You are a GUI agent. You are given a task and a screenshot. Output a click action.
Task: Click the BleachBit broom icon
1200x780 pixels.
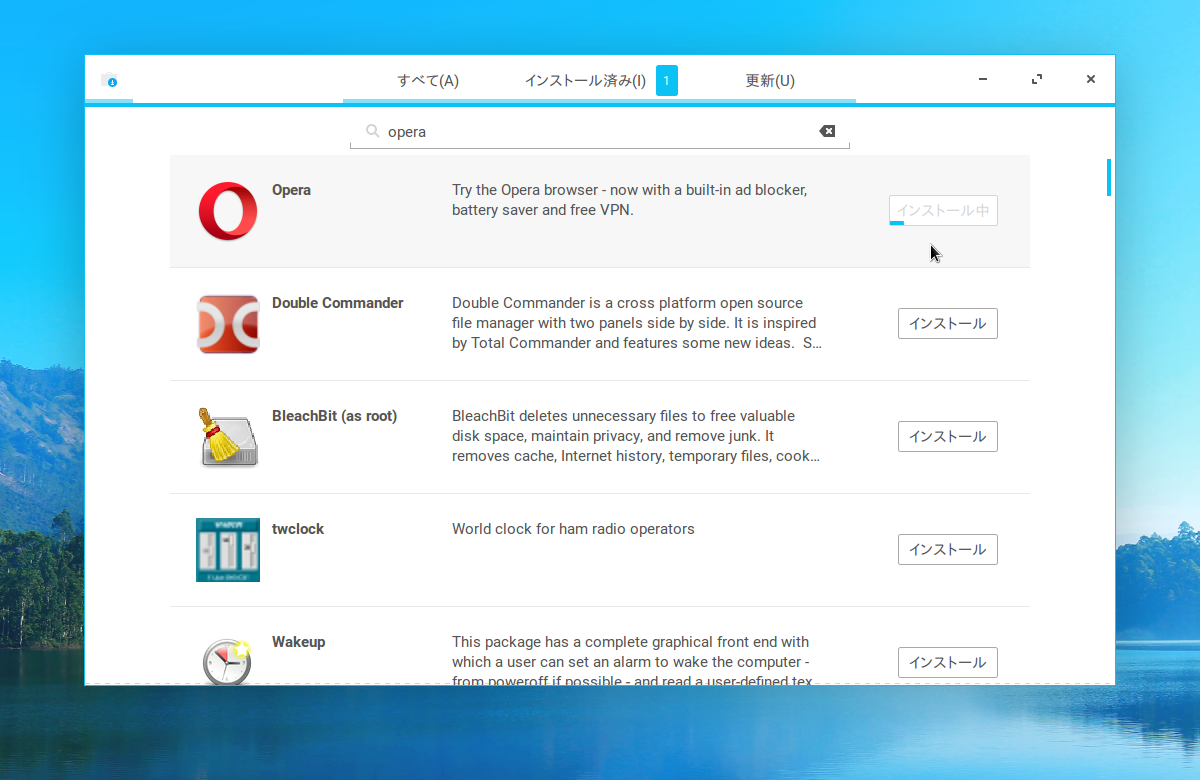coord(228,437)
